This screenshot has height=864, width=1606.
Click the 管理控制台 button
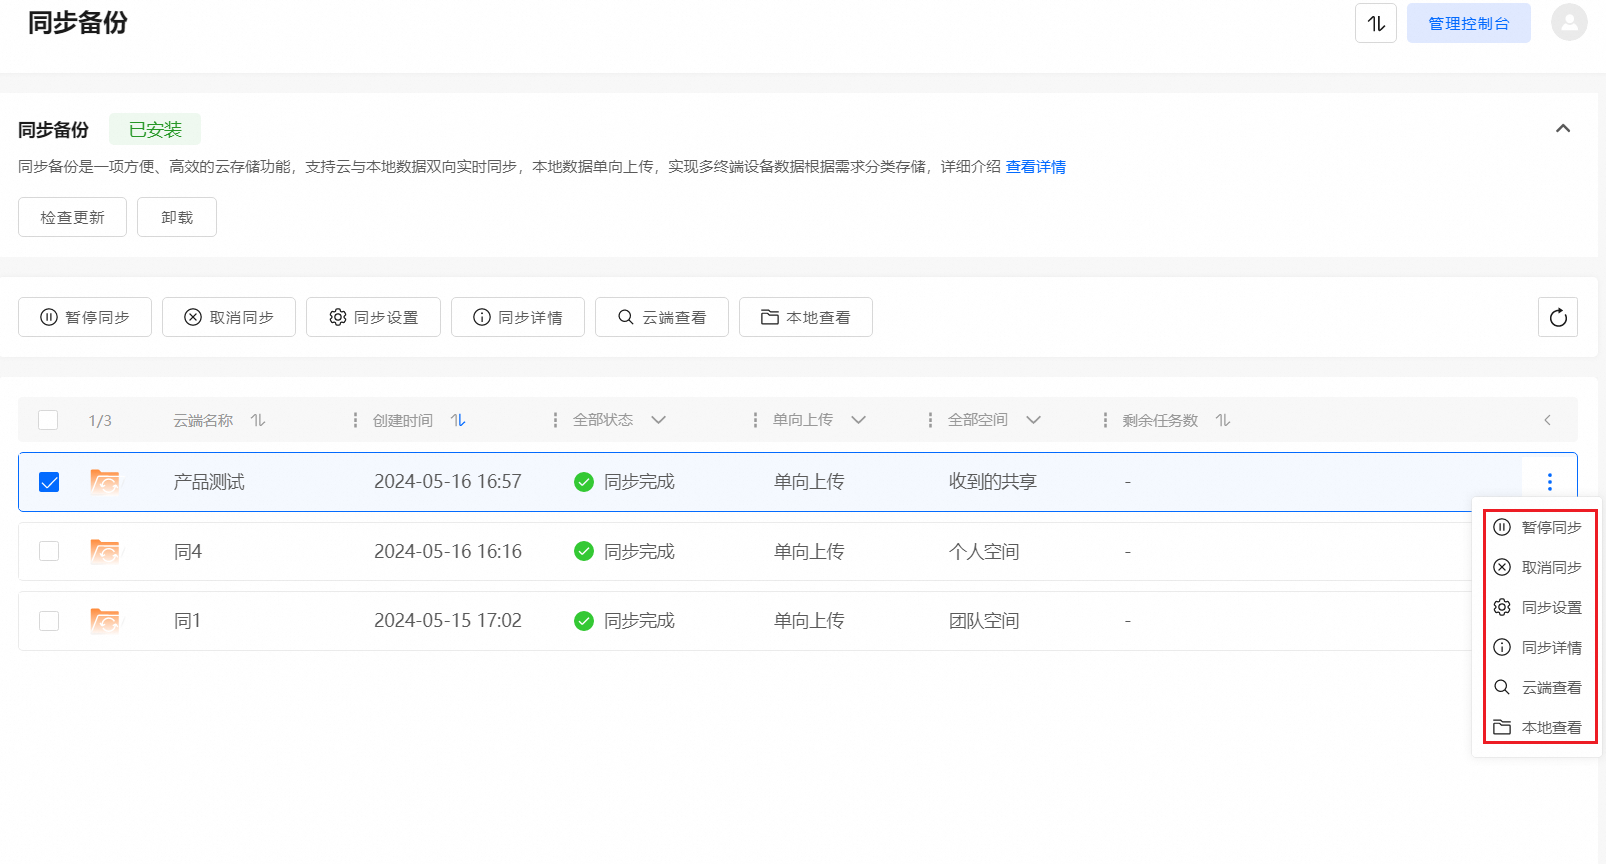[x=1468, y=23]
